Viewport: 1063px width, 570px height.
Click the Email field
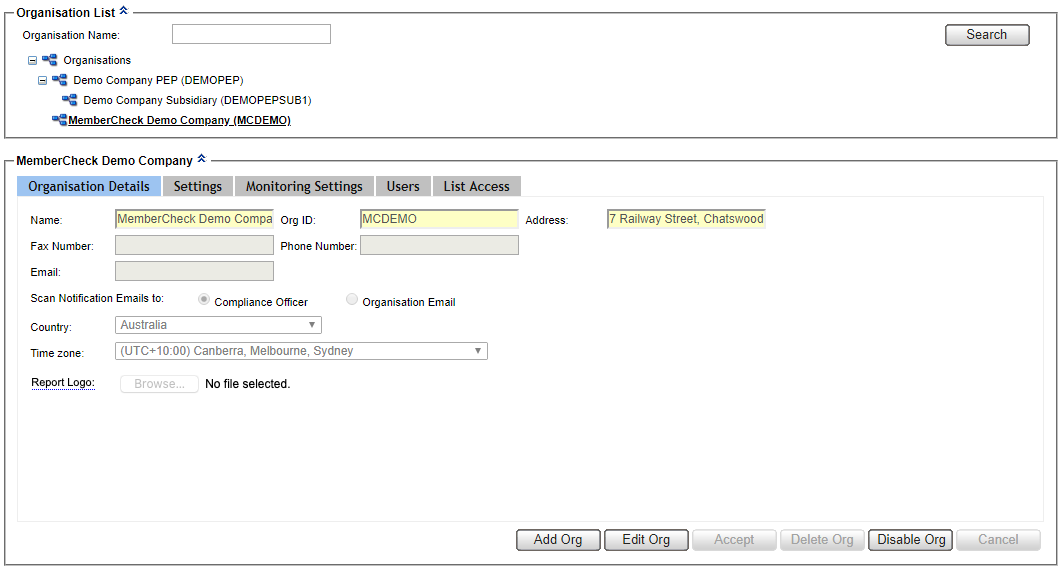(x=195, y=271)
